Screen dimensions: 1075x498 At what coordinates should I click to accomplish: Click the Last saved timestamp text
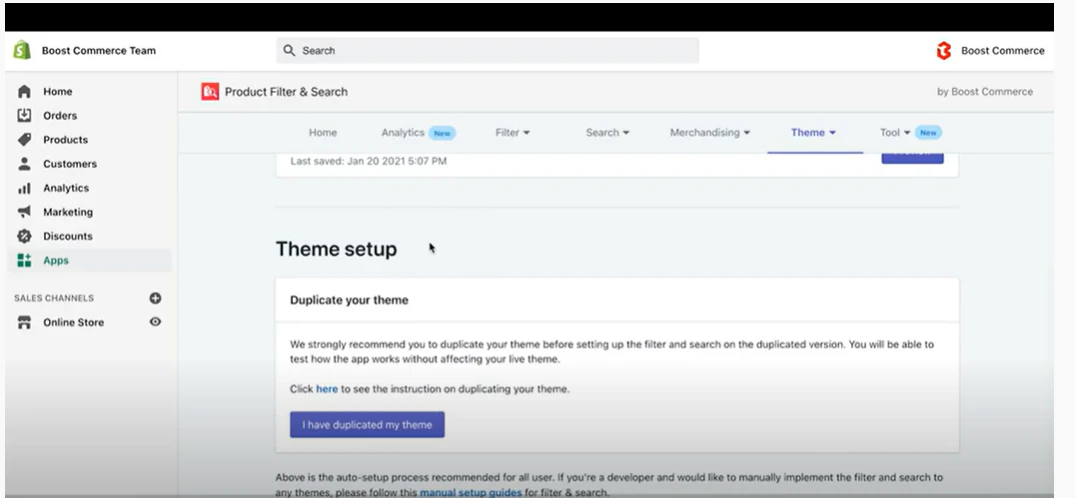tap(369, 161)
